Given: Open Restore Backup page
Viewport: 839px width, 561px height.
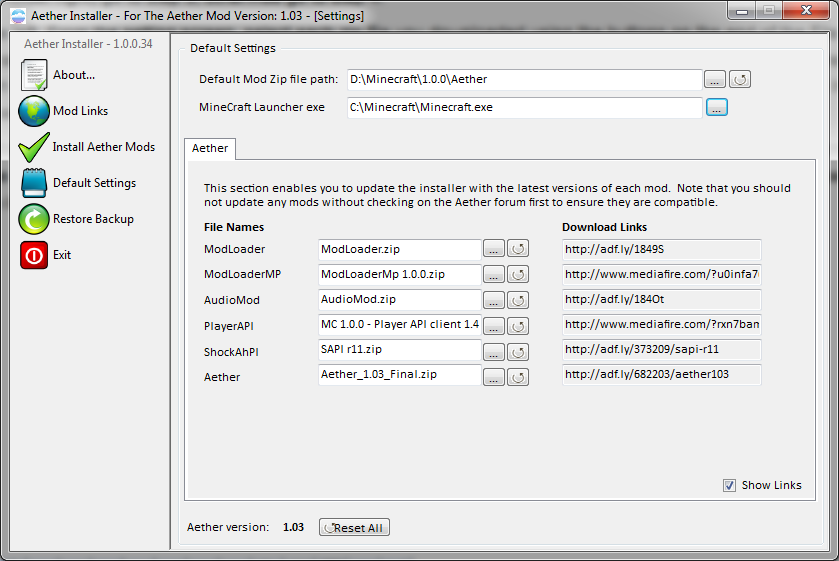Looking at the screenshot, I should tap(93, 219).
